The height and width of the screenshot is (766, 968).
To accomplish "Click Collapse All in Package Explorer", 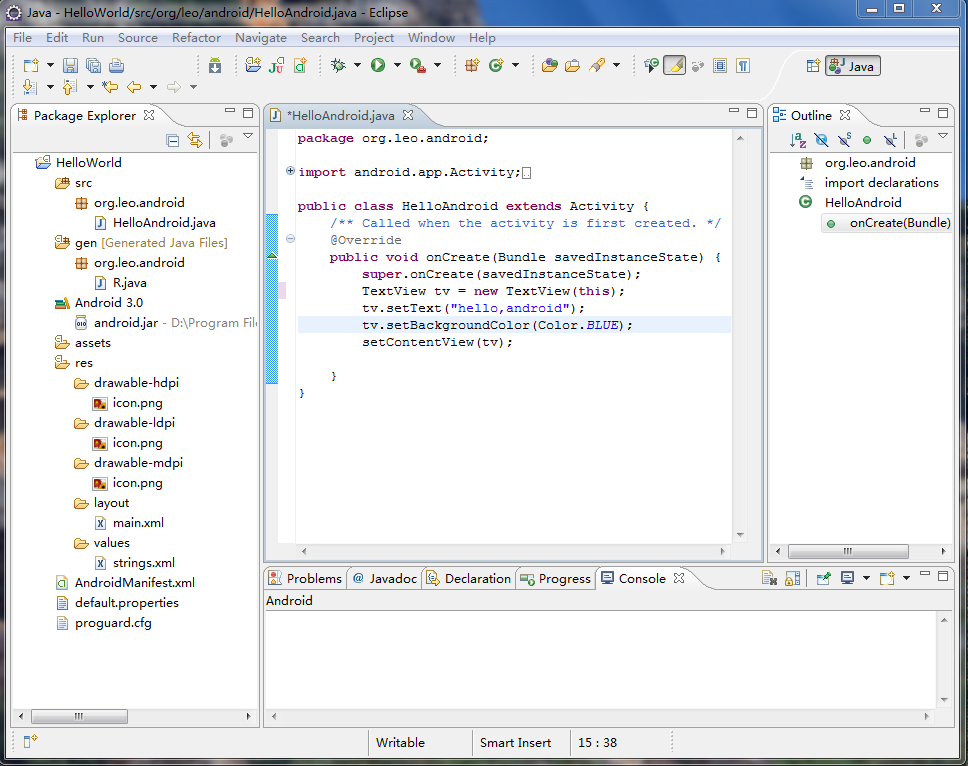I will 173,141.
